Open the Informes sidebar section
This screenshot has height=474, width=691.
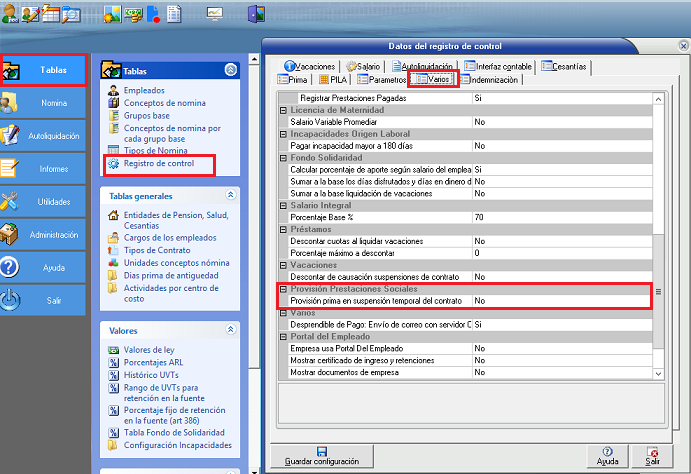(42, 168)
